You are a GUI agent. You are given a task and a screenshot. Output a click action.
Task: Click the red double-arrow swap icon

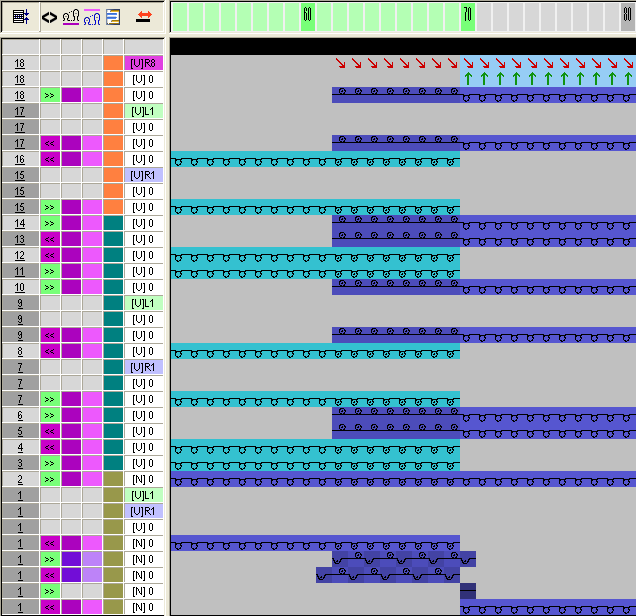click(x=143, y=17)
